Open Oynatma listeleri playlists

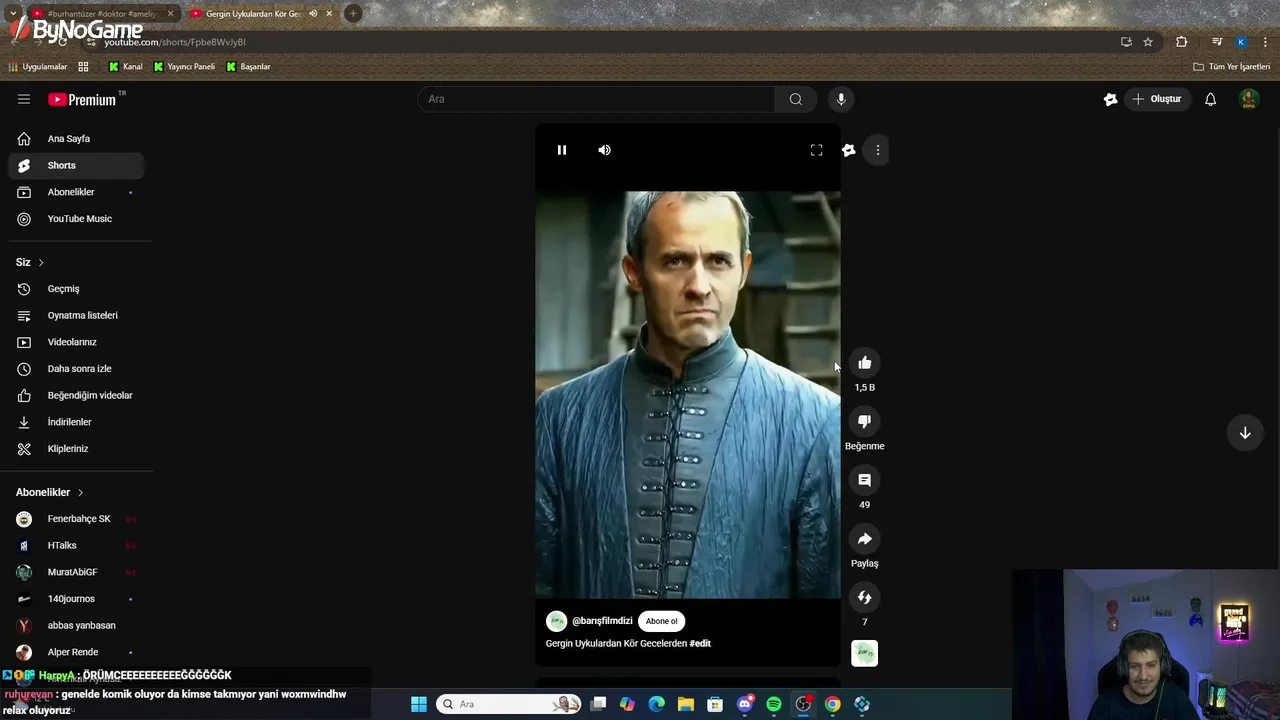coord(76,315)
